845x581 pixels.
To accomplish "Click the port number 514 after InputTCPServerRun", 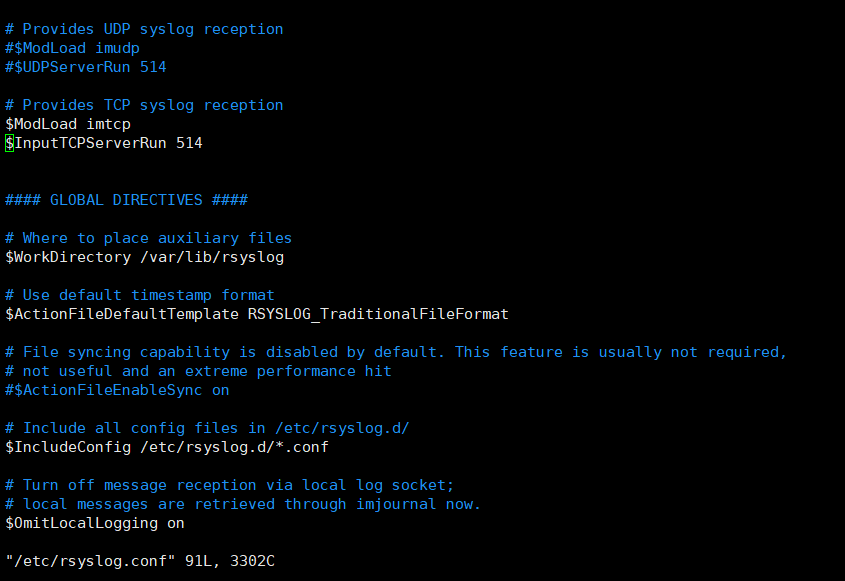I will click(x=189, y=144).
